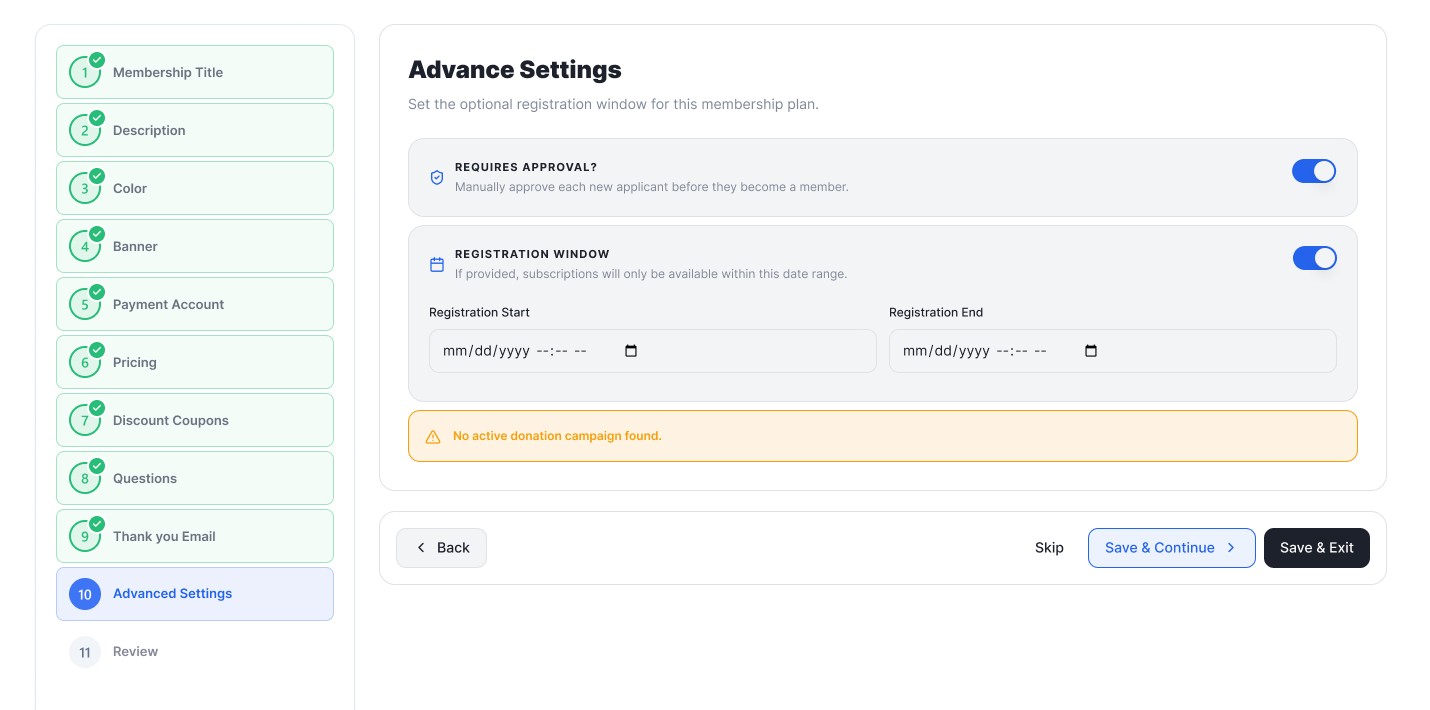Click the right chevron on Save & Continue
This screenshot has height=710, width=1430.
coord(1231,548)
